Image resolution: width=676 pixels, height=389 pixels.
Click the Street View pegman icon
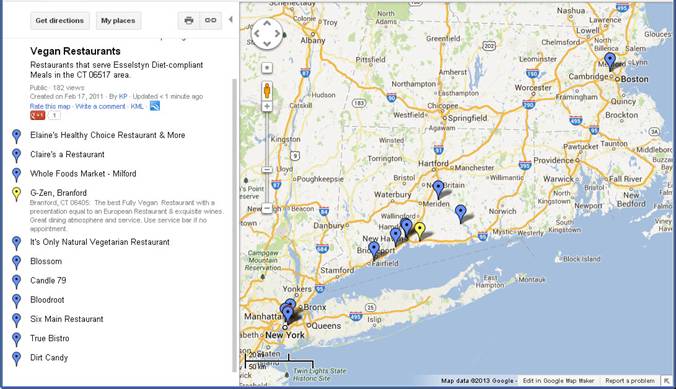[267, 91]
